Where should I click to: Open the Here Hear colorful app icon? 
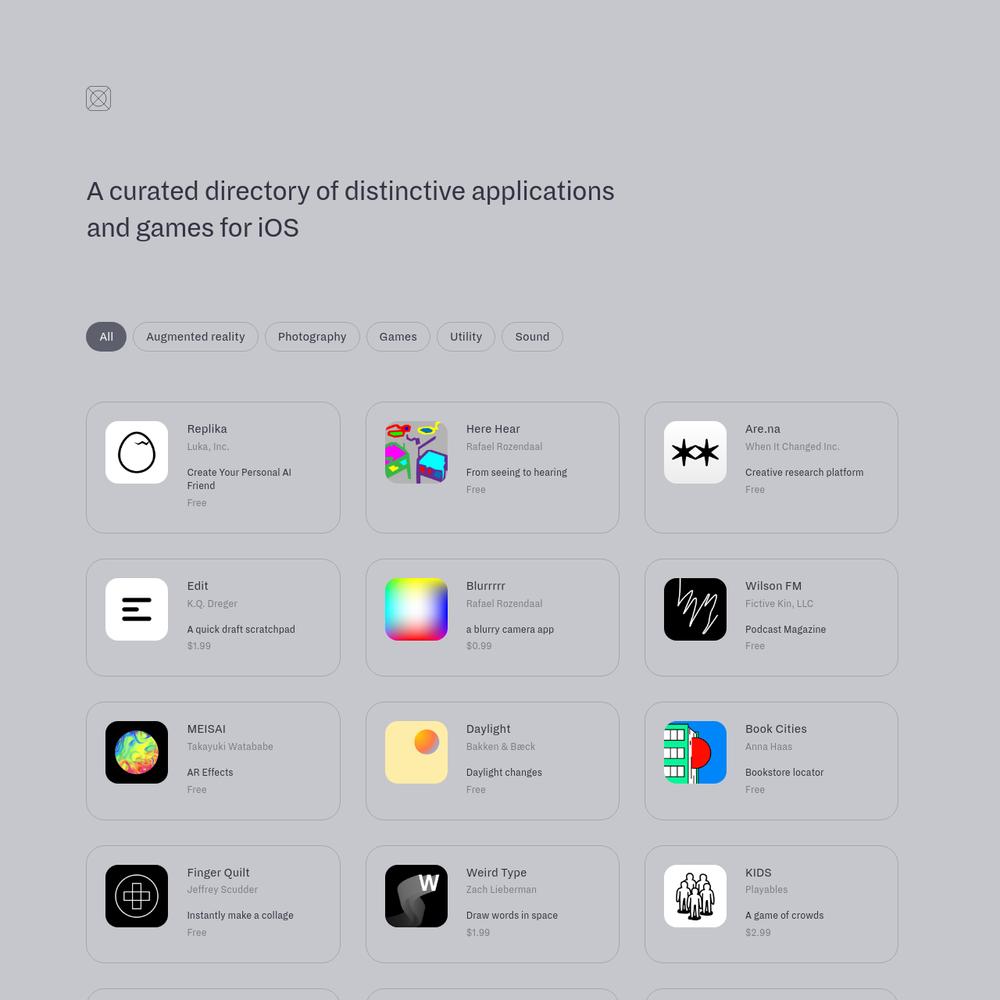[416, 452]
